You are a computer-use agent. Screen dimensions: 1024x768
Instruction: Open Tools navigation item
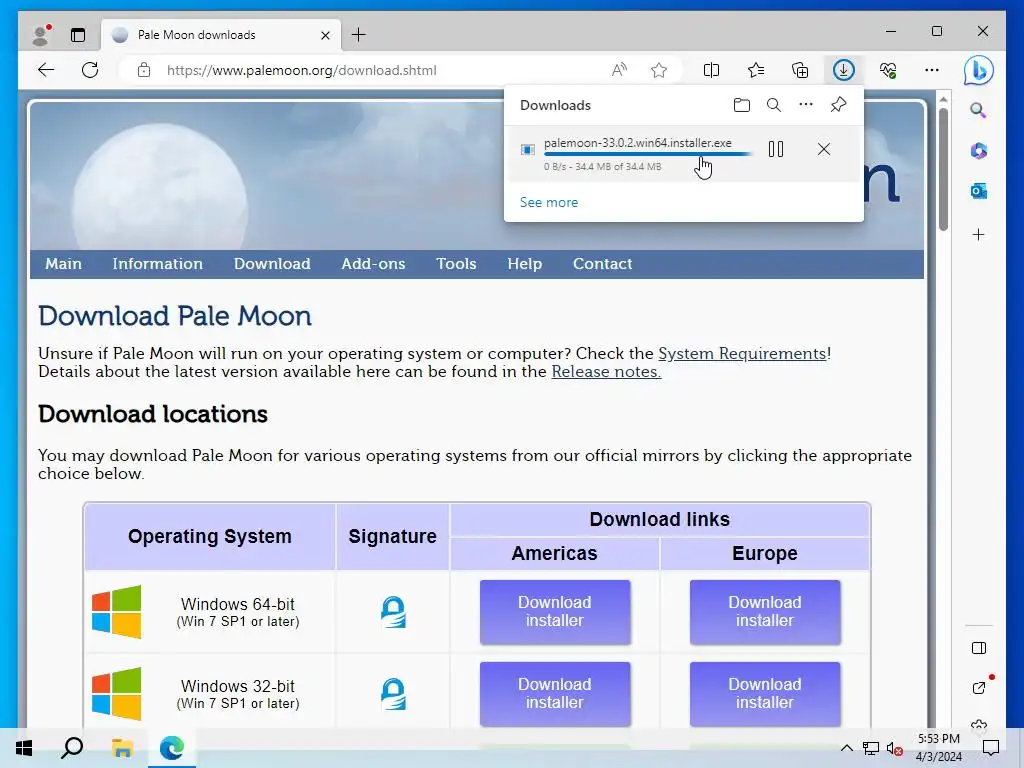[456, 264]
